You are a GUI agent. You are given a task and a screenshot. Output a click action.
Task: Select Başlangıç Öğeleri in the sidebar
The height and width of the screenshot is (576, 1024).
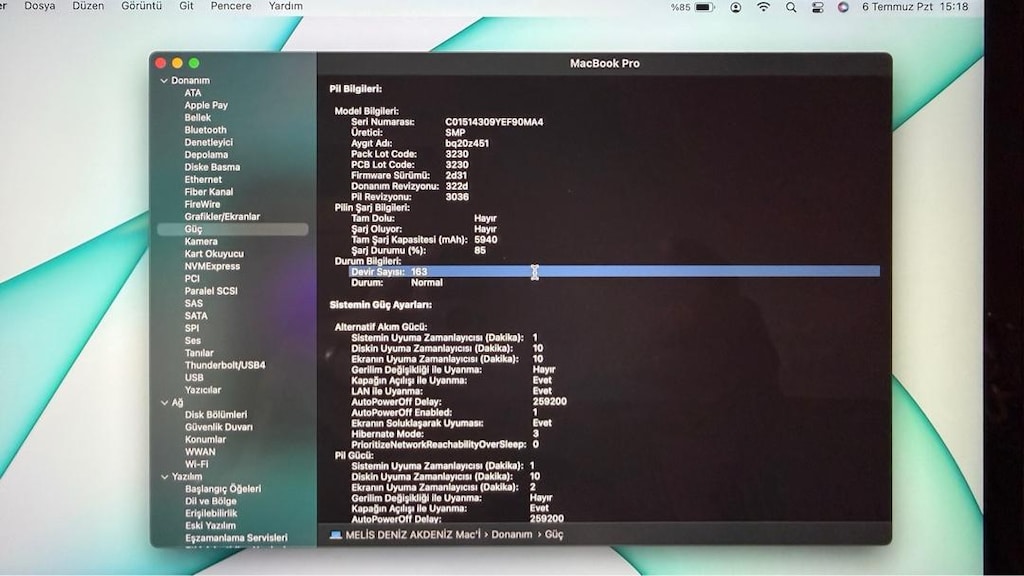[223, 489]
